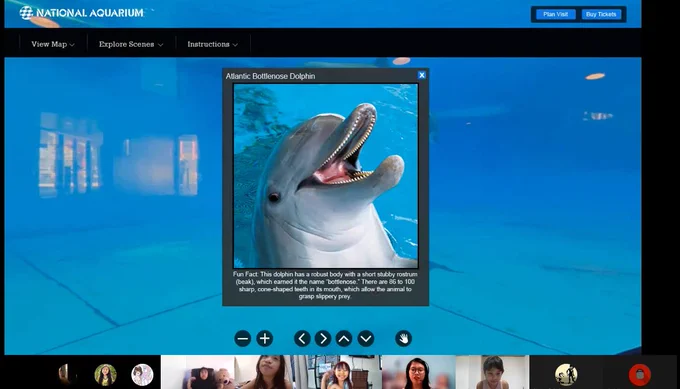Image resolution: width=680 pixels, height=389 pixels.
Task: Select the anime avatar participant
Action: pos(142,375)
